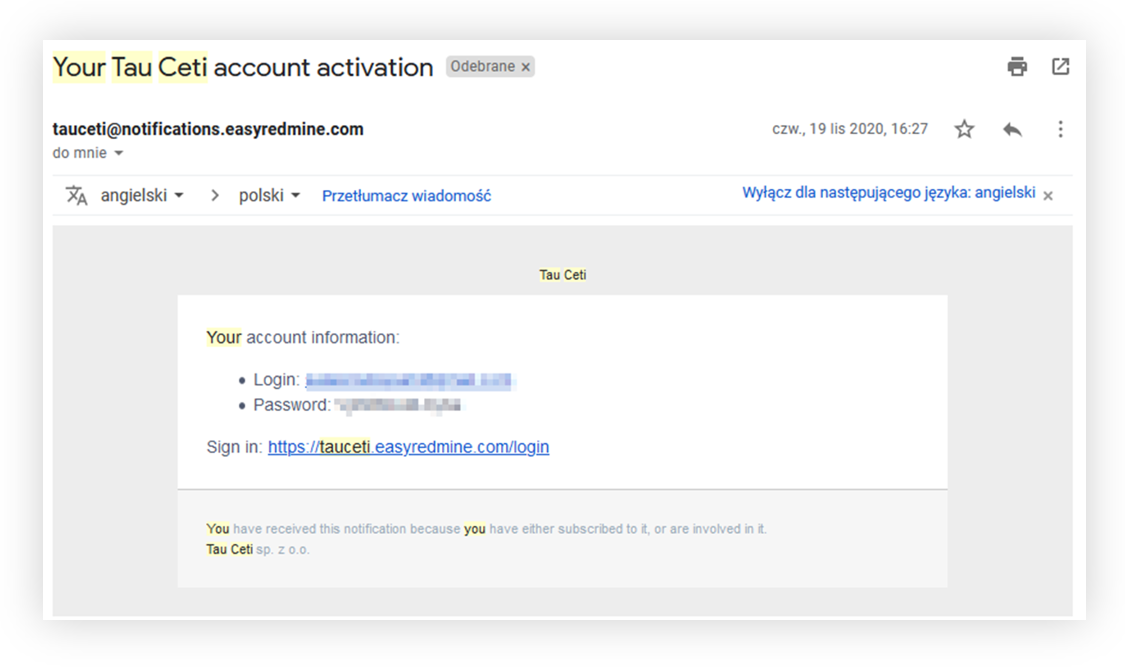
Task: Open the tauceti.easyredmine.com/login link
Action: coord(408,447)
